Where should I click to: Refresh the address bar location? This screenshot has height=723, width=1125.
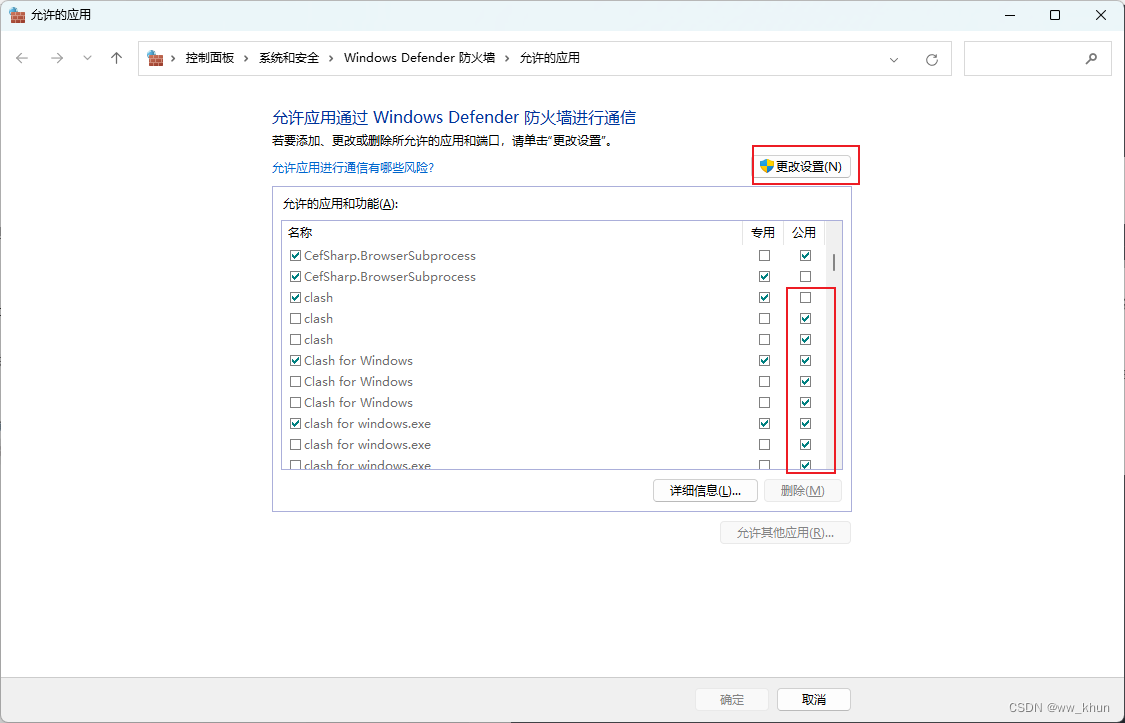click(931, 59)
